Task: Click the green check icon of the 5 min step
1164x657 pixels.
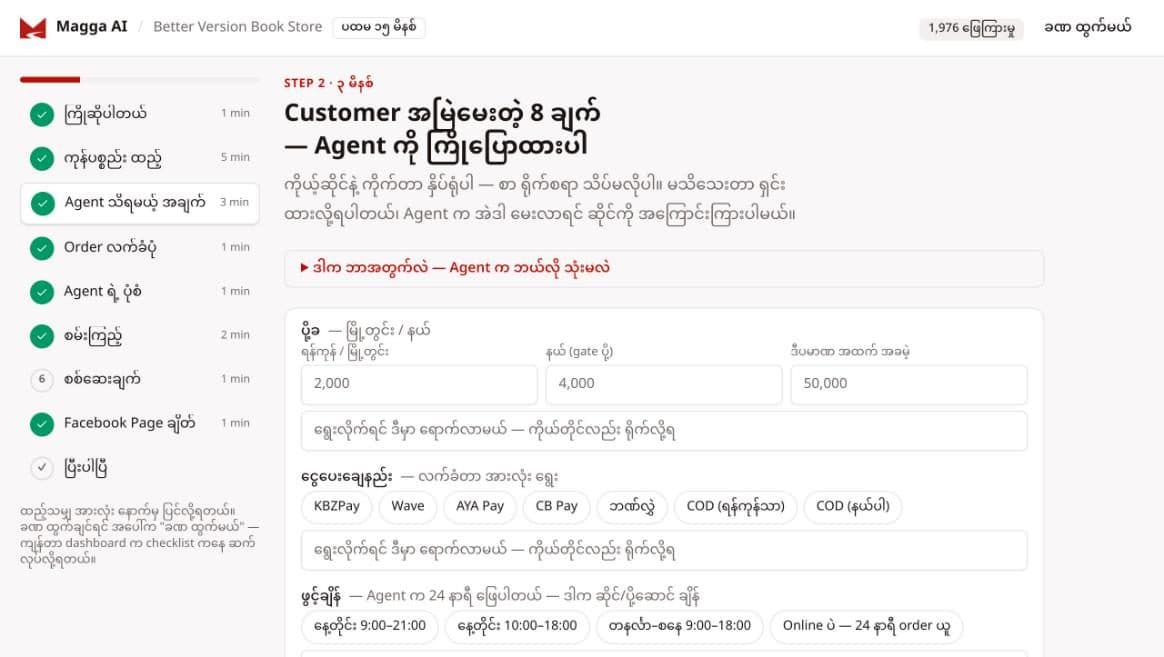Action: [42, 158]
